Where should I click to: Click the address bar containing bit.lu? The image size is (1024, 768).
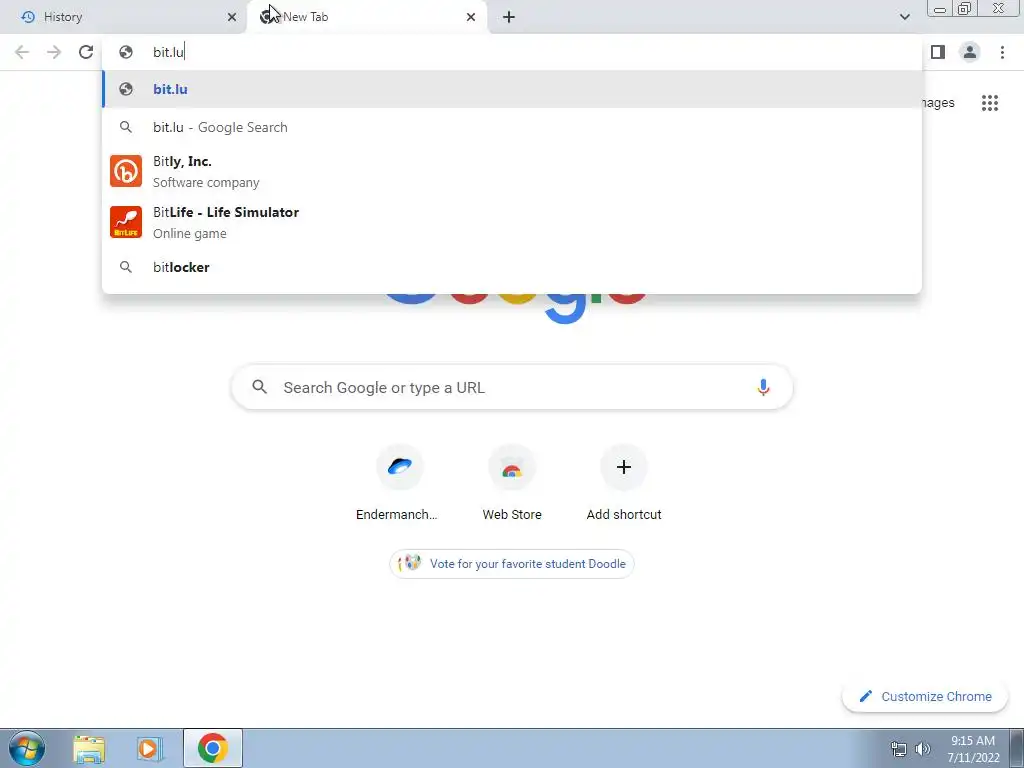(512, 52)
